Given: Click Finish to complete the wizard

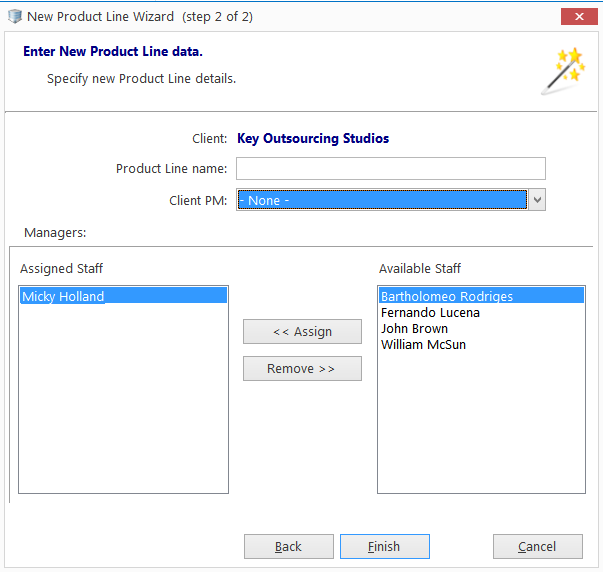Looking at the screenshot, I should 385,546.
